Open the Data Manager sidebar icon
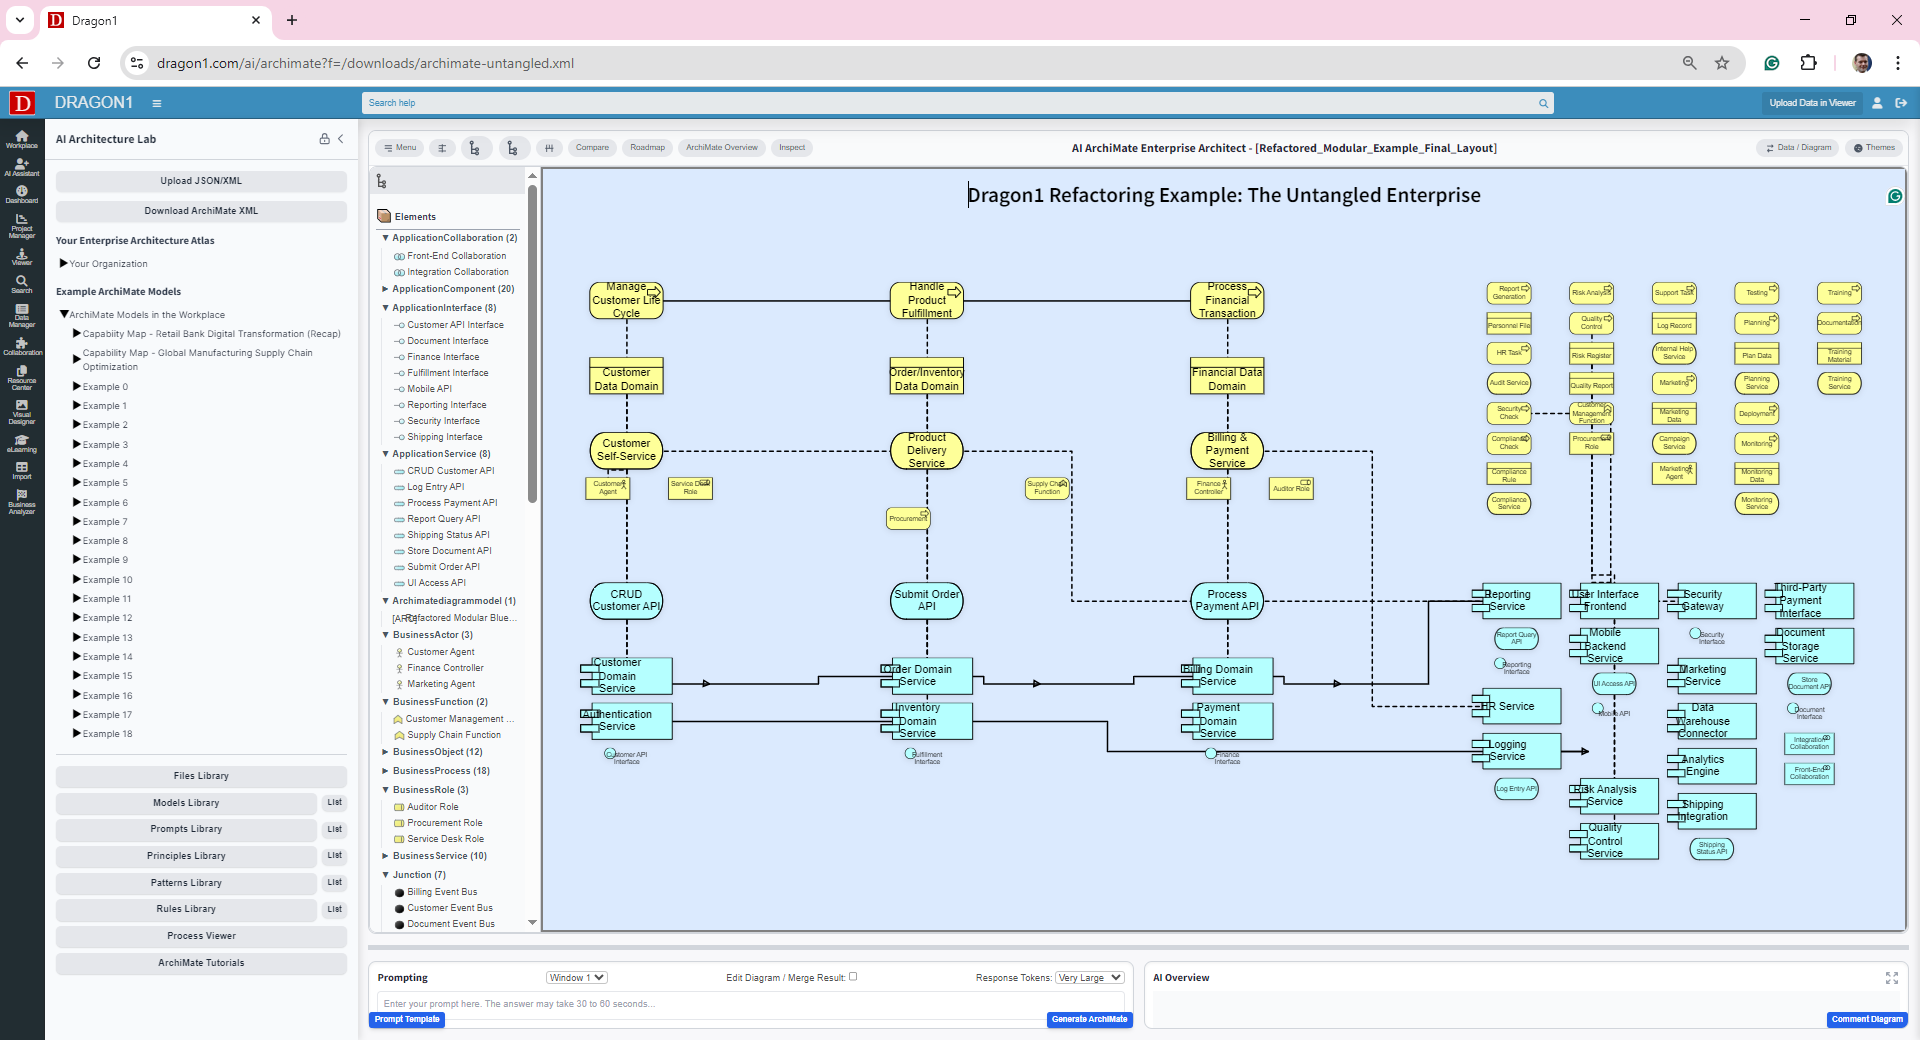Image resolution: width=1922 pixels, height=1040 pixels. (x=22, y=315)
